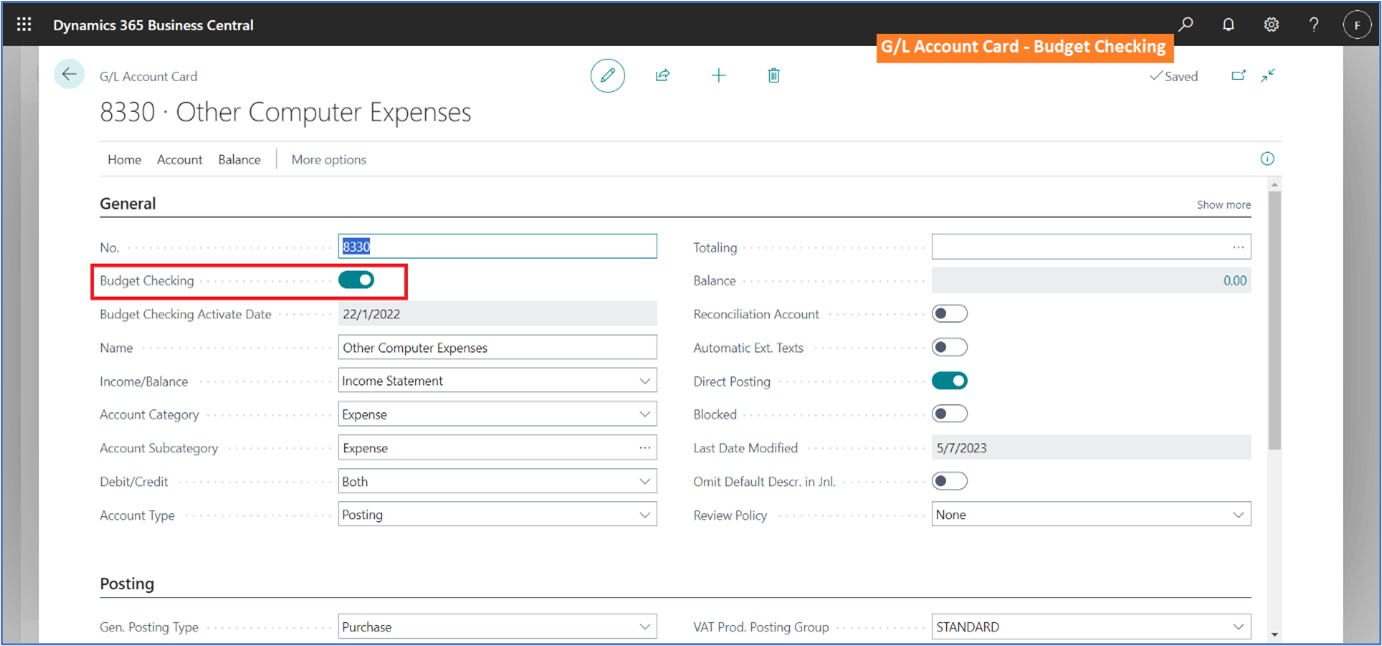Open the Balance menu
This screenshot has height=646, width=1382.
[x=240, y=159]
